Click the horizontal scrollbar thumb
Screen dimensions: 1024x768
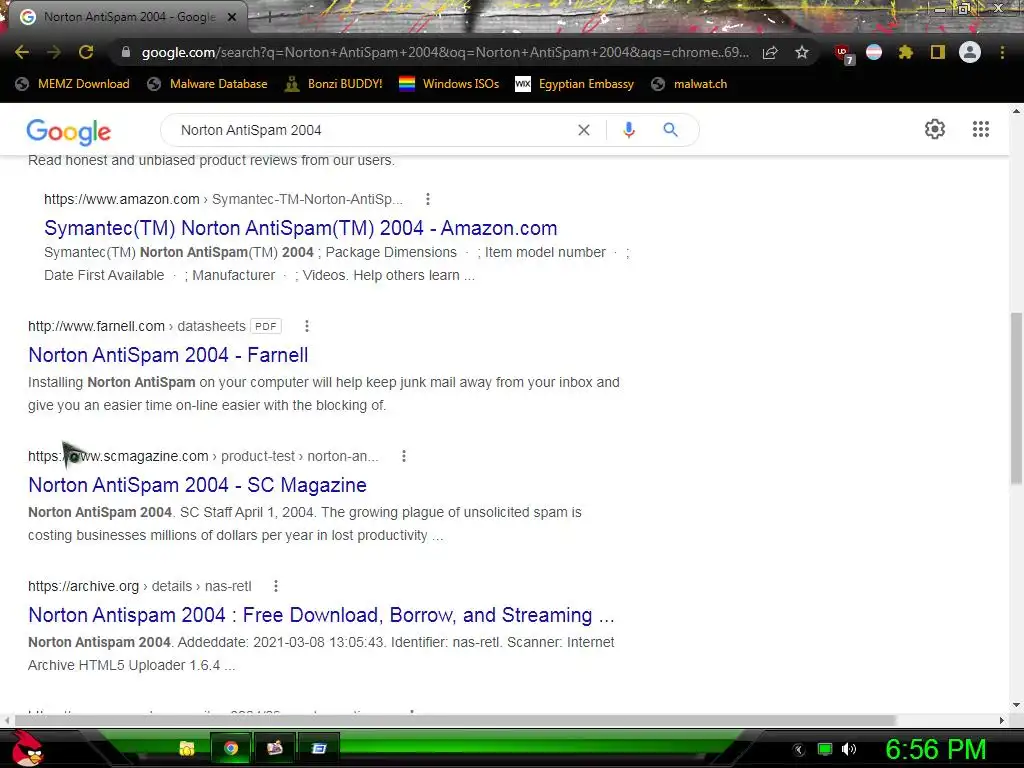[x=455, y=720]
